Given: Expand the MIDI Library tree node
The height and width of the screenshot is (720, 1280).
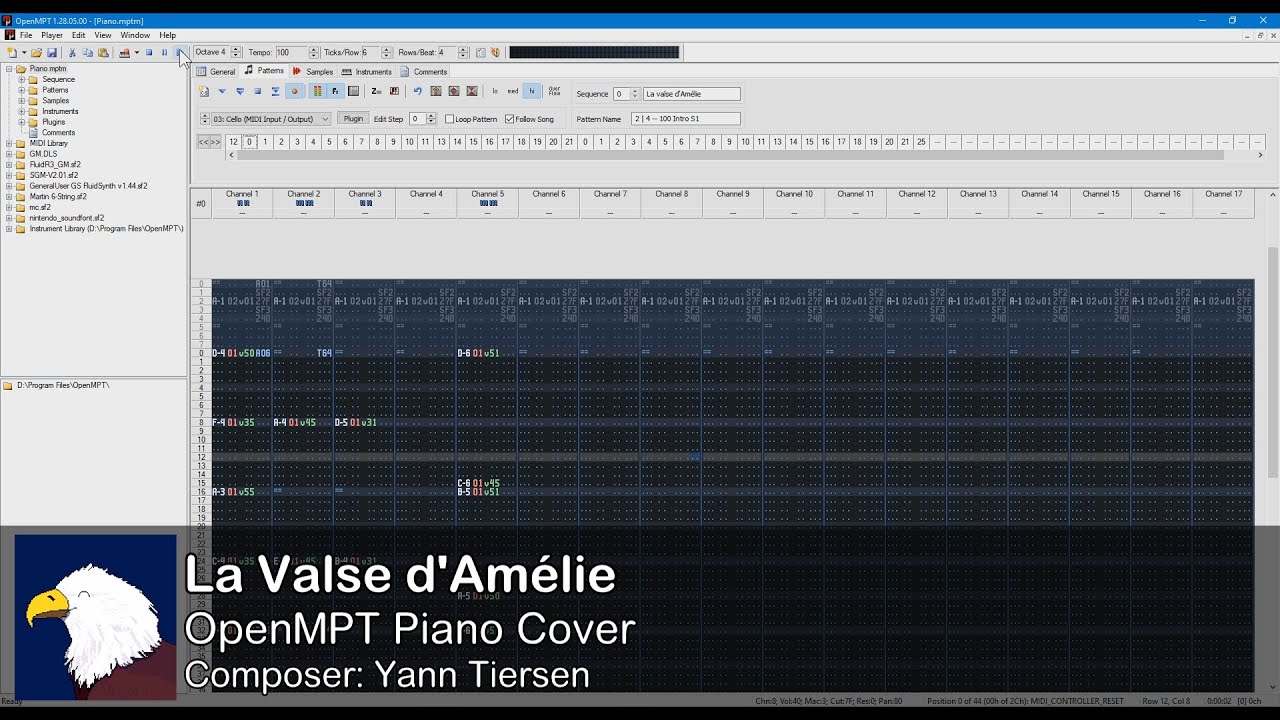Looking at the screenshot, I should pyautogui.click(x=9, y=143).
